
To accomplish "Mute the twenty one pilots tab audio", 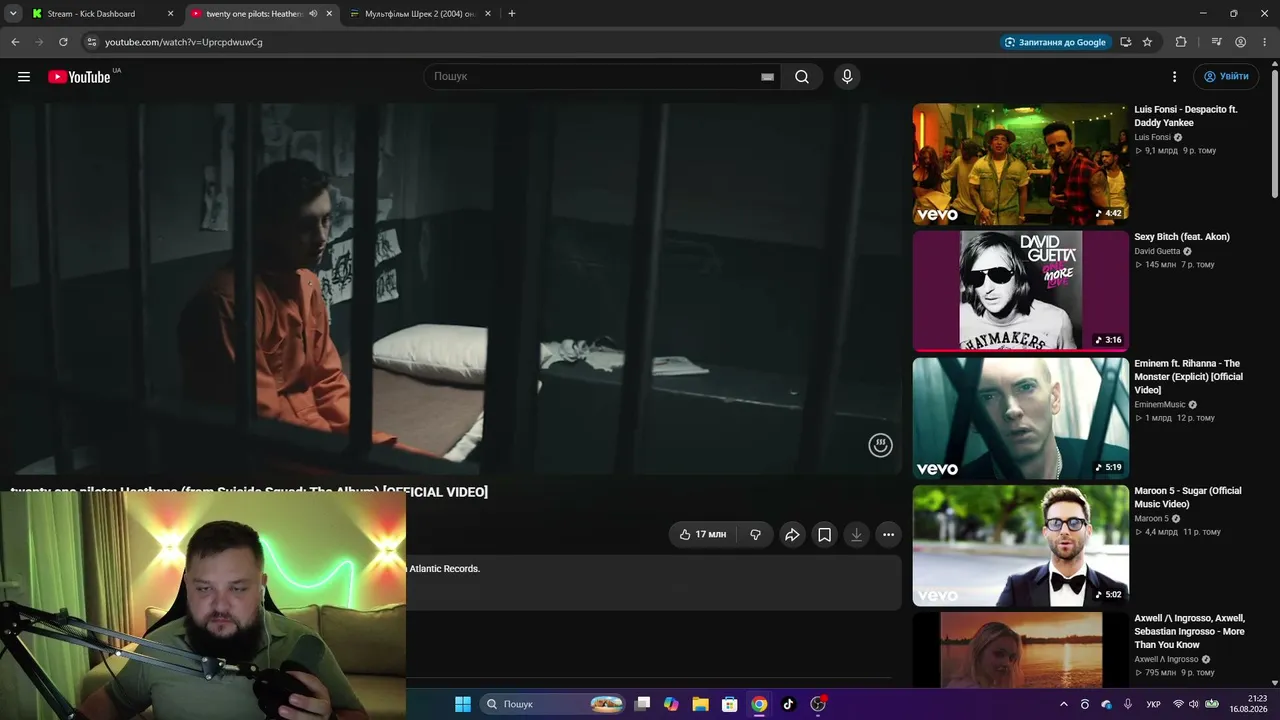I will 313,14.
